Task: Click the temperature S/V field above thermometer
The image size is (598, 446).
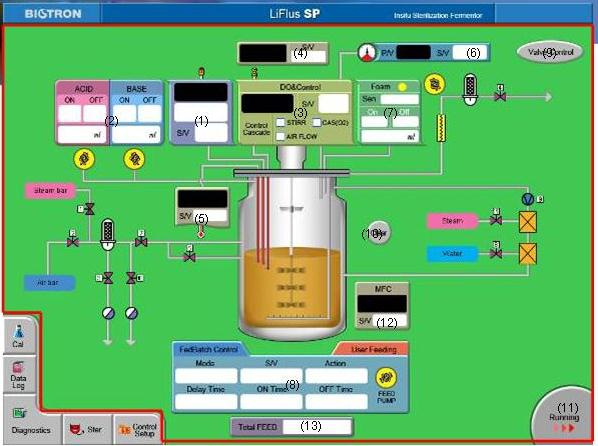Action: pos(209,216)
